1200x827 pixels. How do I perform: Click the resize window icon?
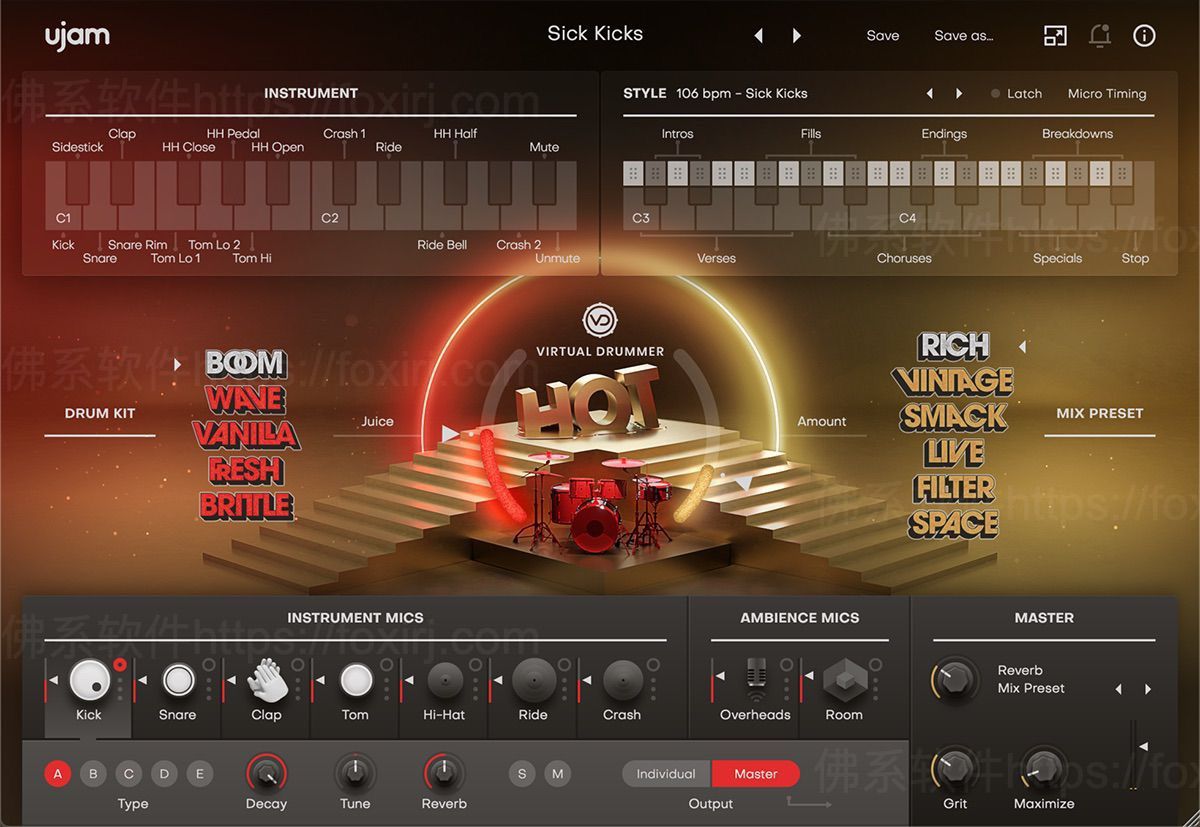1054,35
